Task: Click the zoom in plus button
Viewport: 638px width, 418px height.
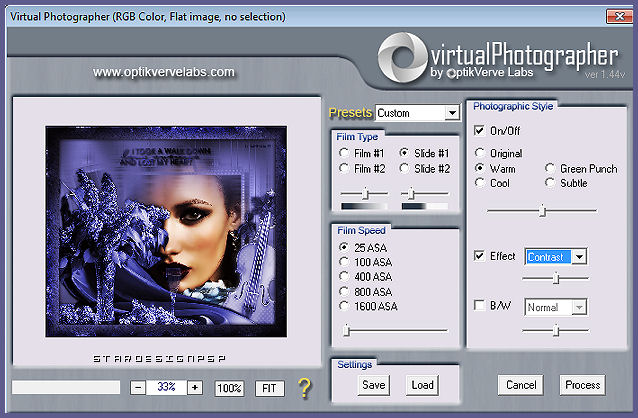Action: point(195,387)
